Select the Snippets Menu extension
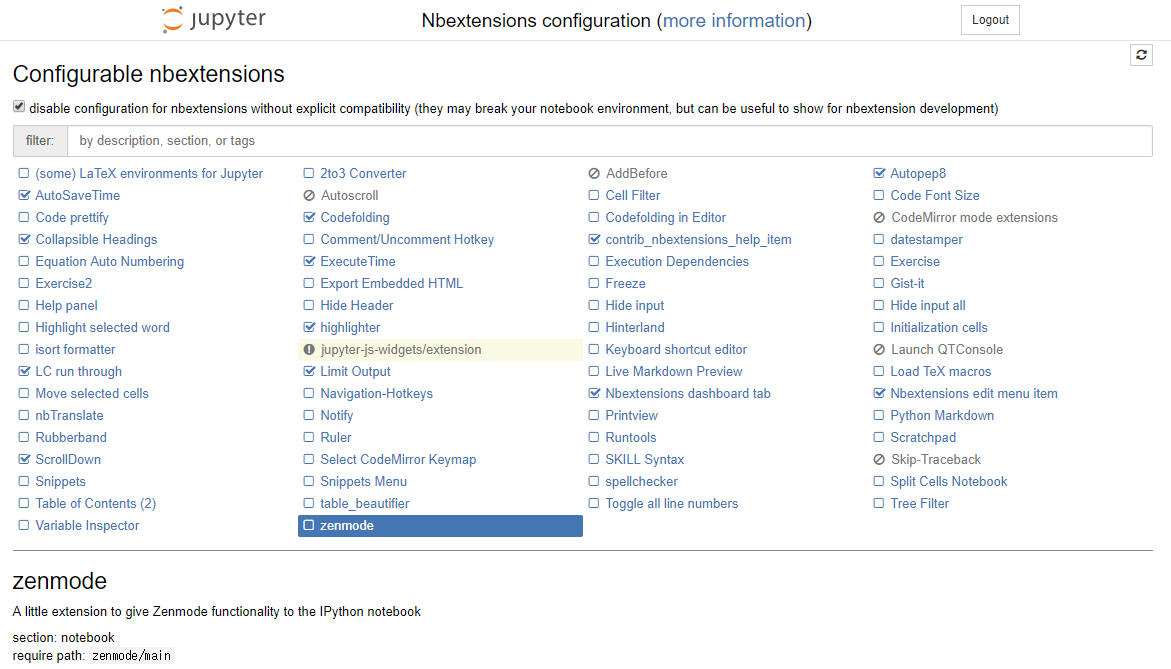This screenshot has width=1171, height=669. tap(364, 482)
